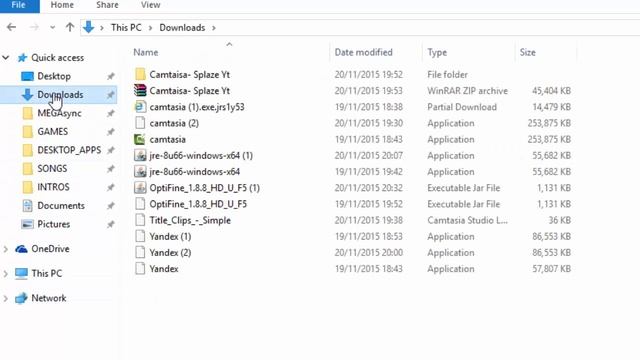Viewport: 640px width, 360px height.
Task: Select the camtasia (1).exe.jrs1y53 partial download icon
Action: 140,107
